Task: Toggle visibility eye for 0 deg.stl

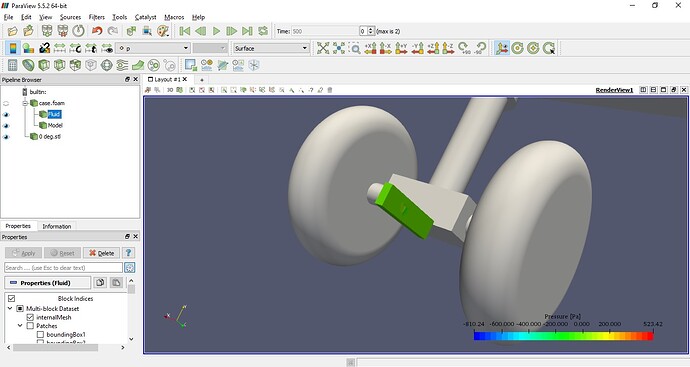Action: [x=6, y=137]
